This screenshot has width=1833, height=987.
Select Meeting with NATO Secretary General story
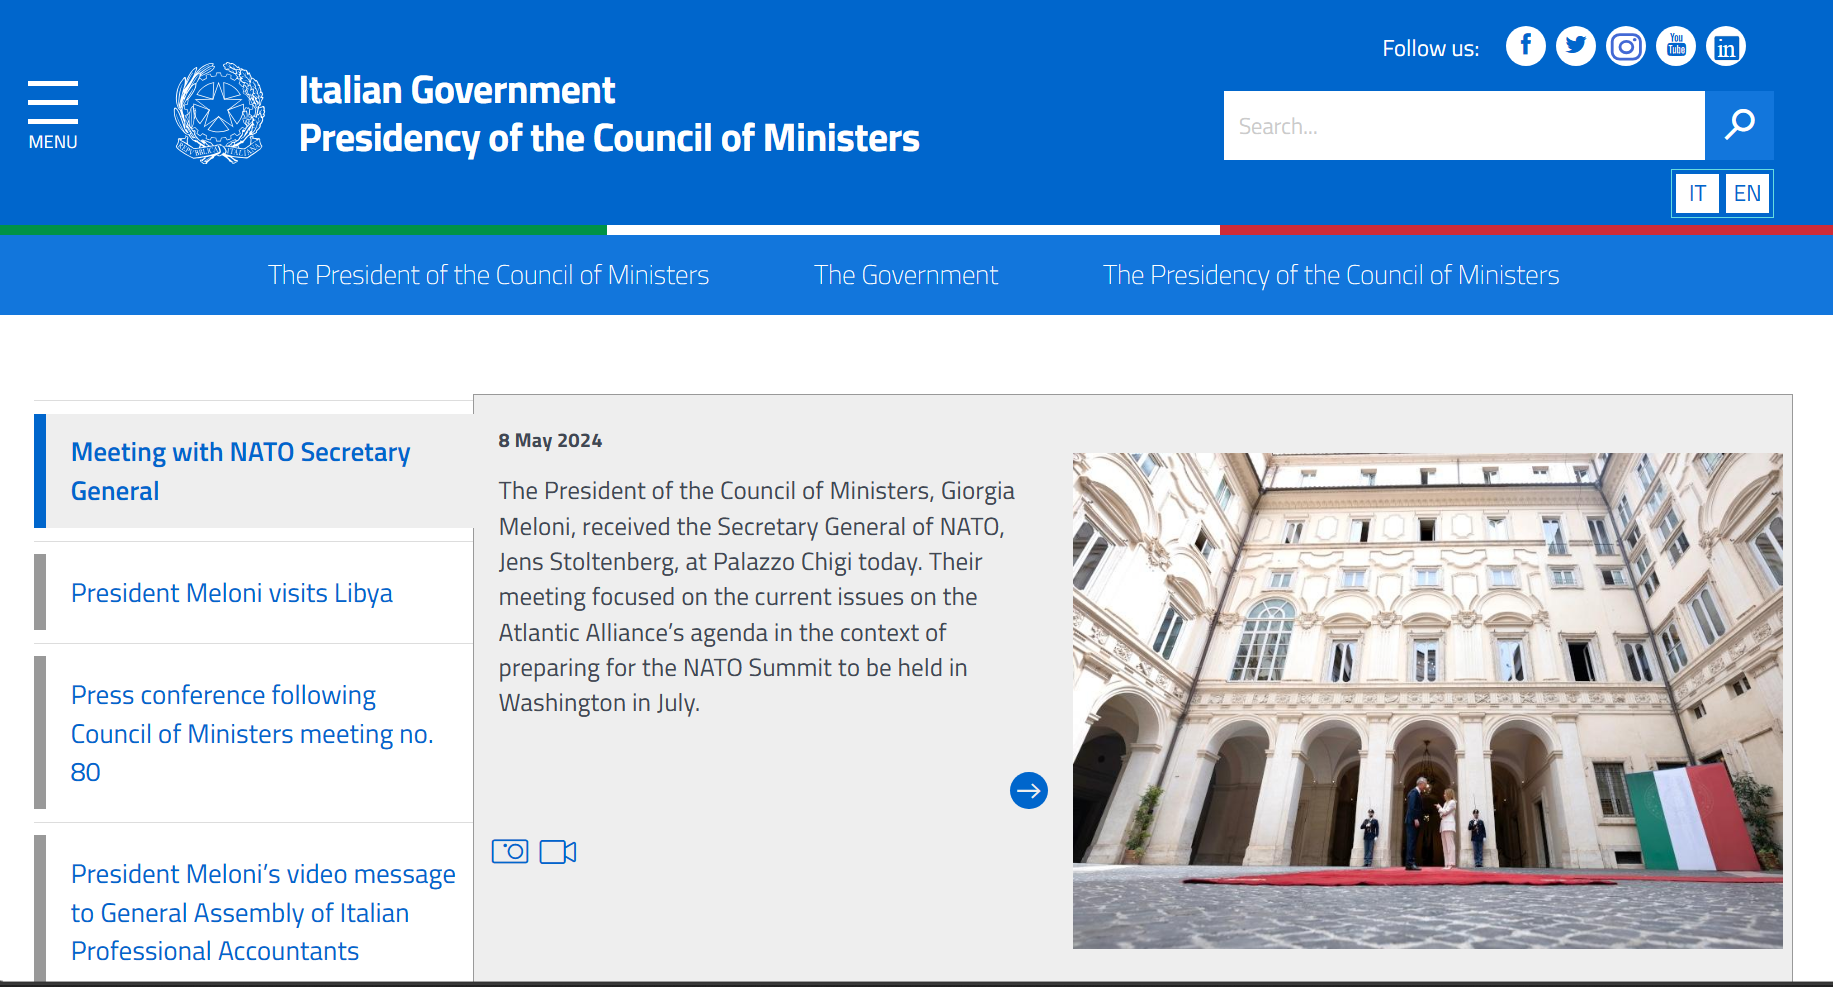(241, 471)
